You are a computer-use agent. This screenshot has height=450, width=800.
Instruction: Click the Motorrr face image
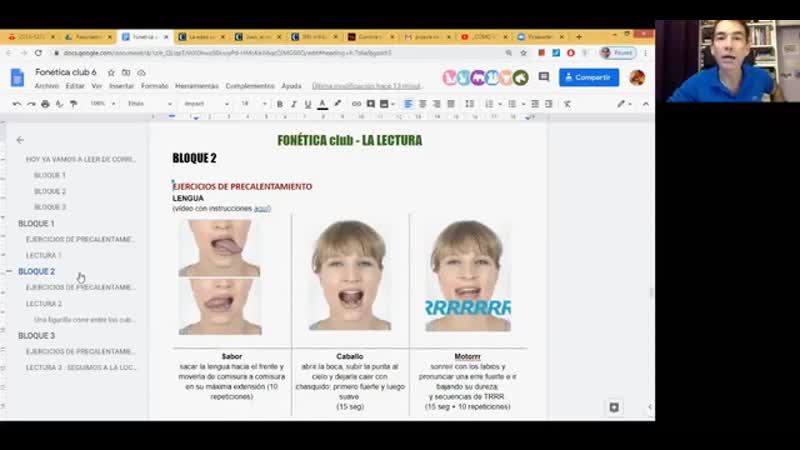point(468,276)
